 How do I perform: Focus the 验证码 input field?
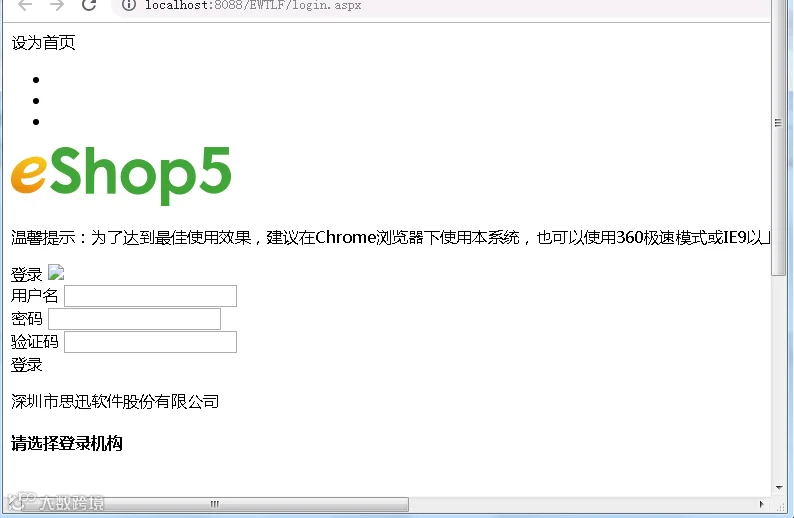(x=150, y=342)
